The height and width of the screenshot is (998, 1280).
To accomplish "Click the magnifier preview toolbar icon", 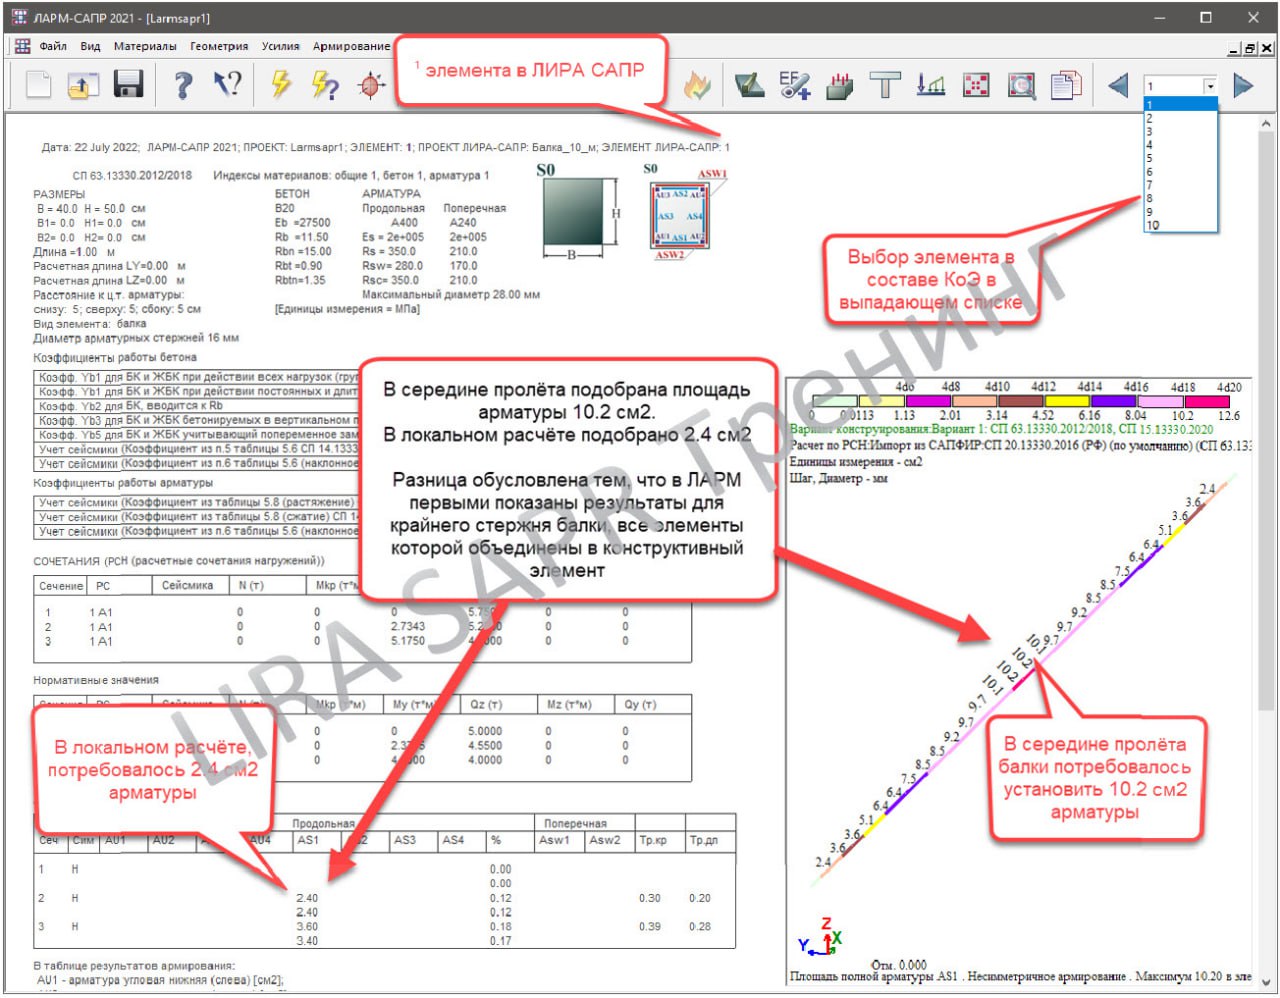I will click(x=1021, y=84).
